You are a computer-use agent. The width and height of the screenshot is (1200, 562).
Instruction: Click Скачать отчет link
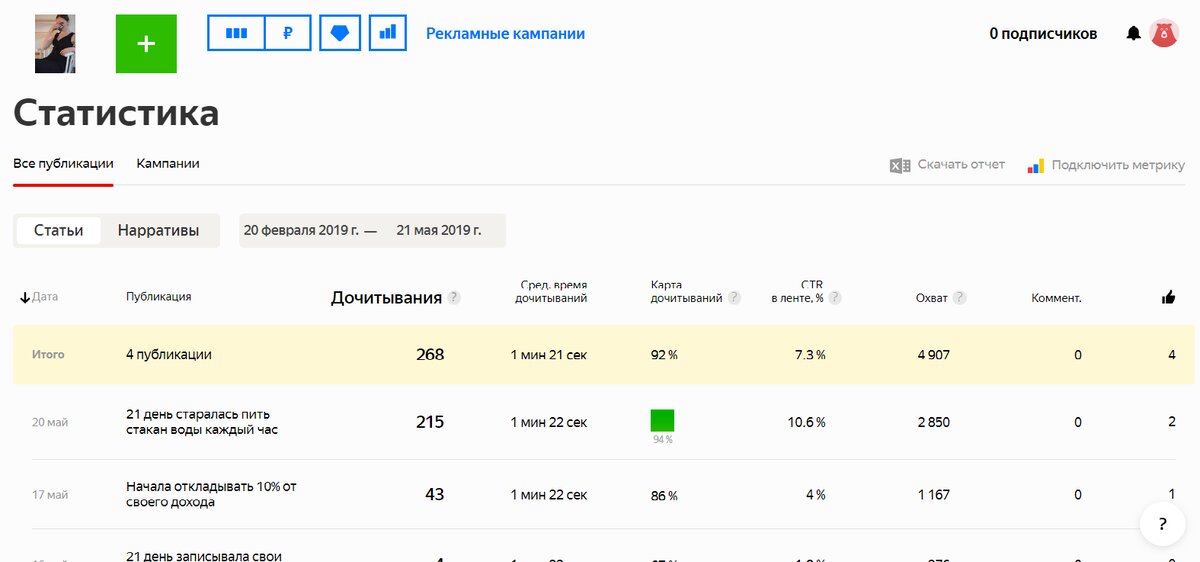point(961,165)
